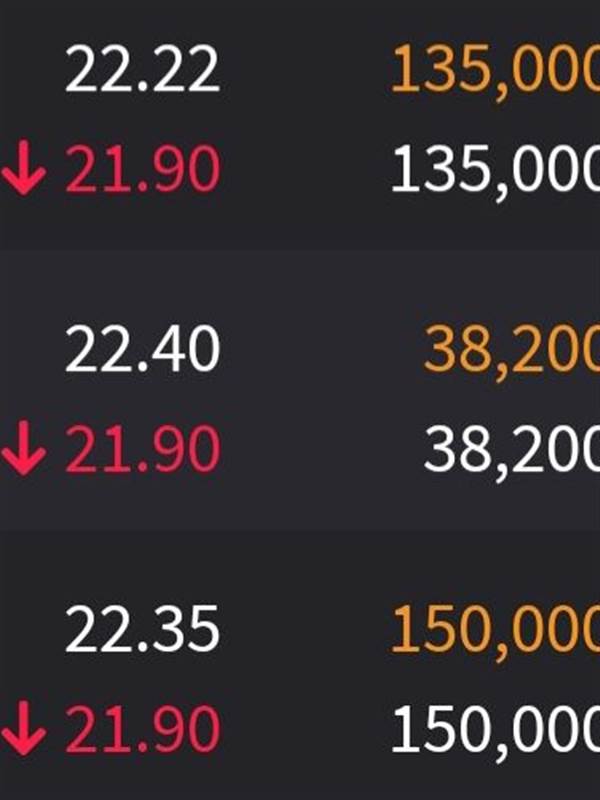Click the orange 135,000 quantity

(x=495, y=72)
